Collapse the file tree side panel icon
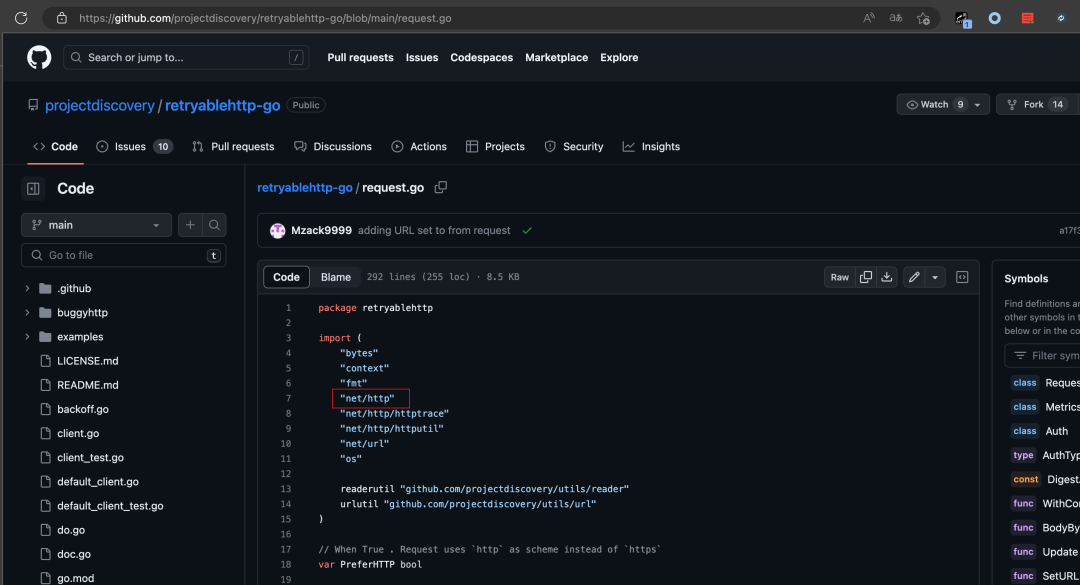Image resolution: width=1080 pixels, height=585 pixels. 33,188
